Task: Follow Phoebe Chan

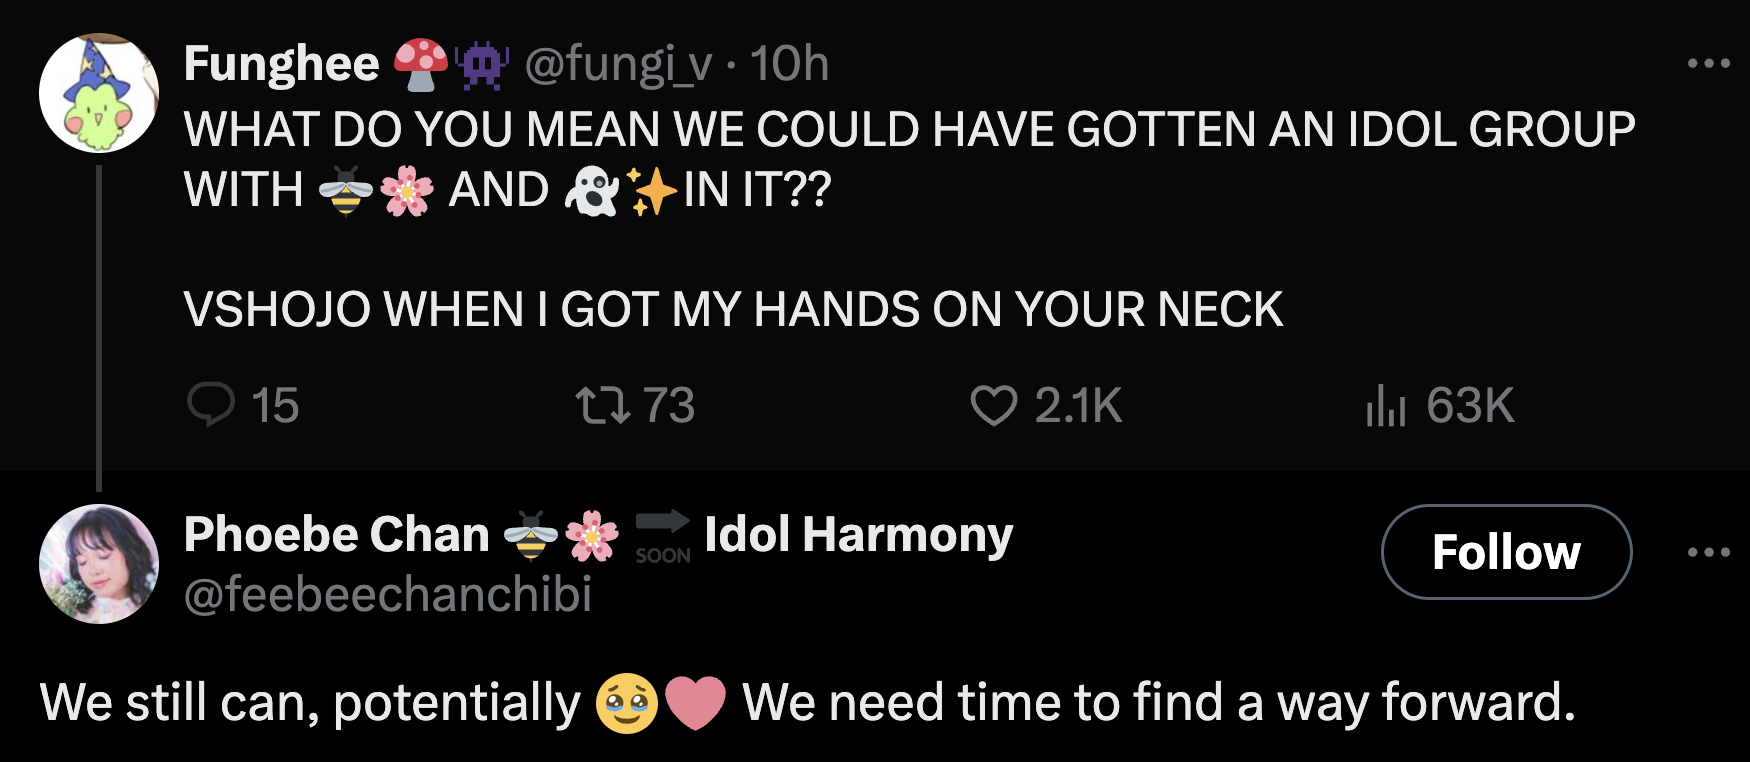Action: click(1506, 552)
